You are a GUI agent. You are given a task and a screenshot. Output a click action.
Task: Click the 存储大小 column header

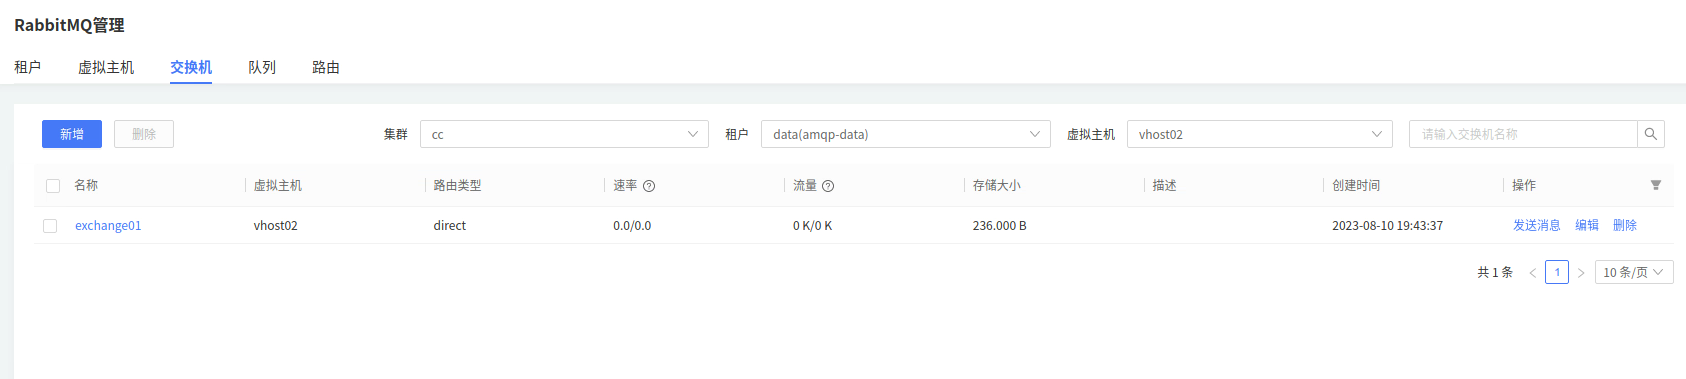(x=997, y=186)
